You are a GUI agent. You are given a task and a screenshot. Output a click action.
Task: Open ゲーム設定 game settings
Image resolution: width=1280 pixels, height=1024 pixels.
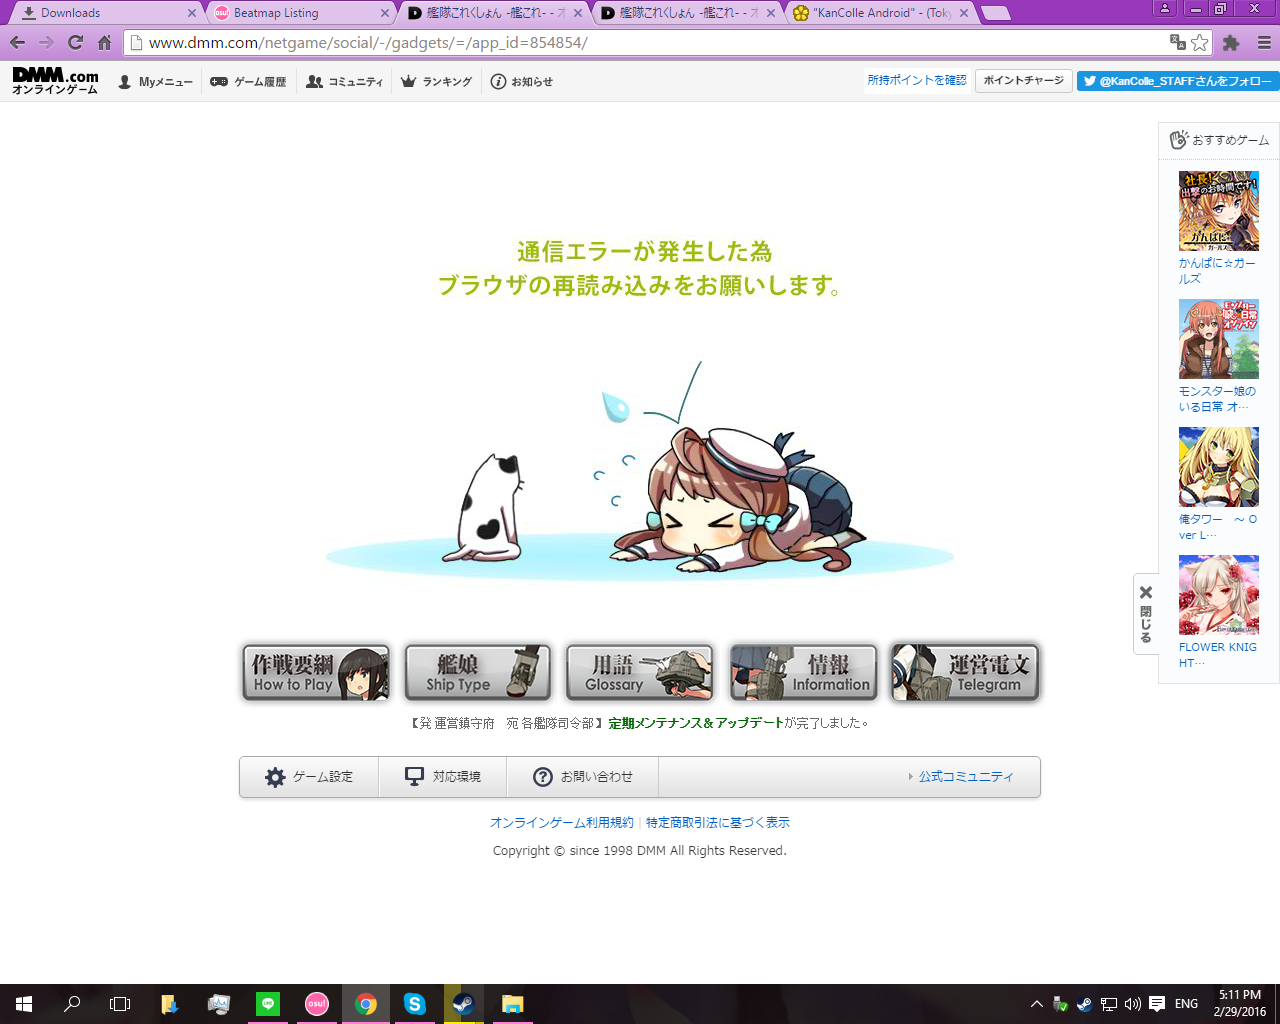tap(309, 777)
